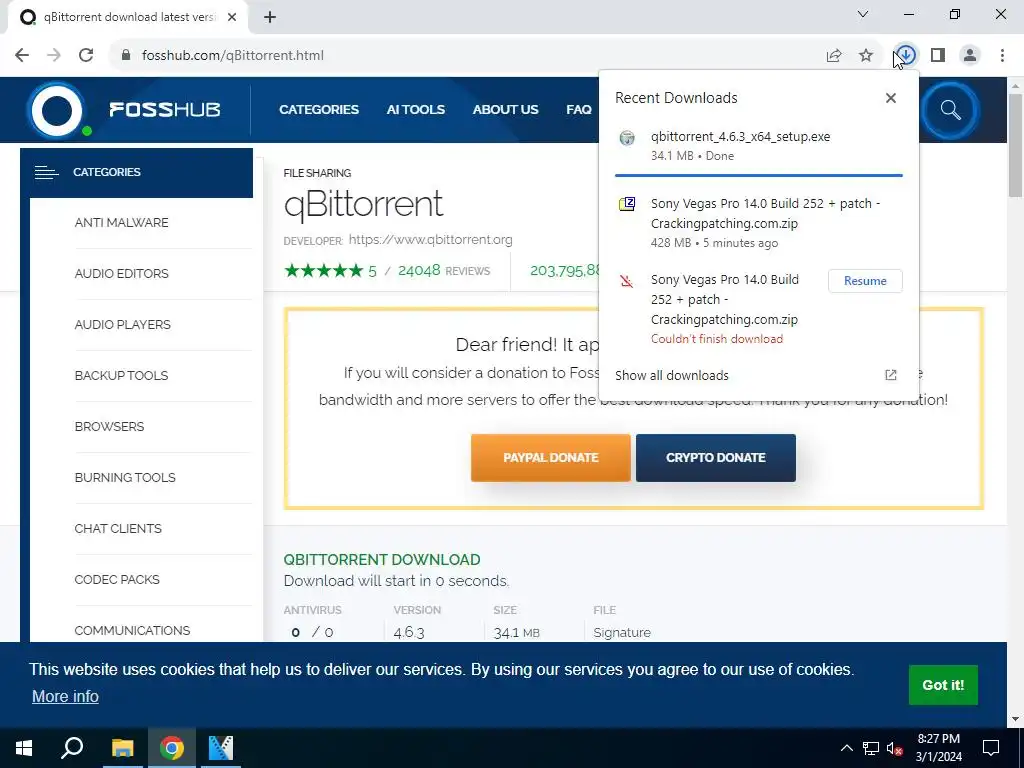Image resolution: width=1024 pixels, height=768 pixels.
Task: Click the qbittorrent setup file icon
Action: [x=627, y=138]
